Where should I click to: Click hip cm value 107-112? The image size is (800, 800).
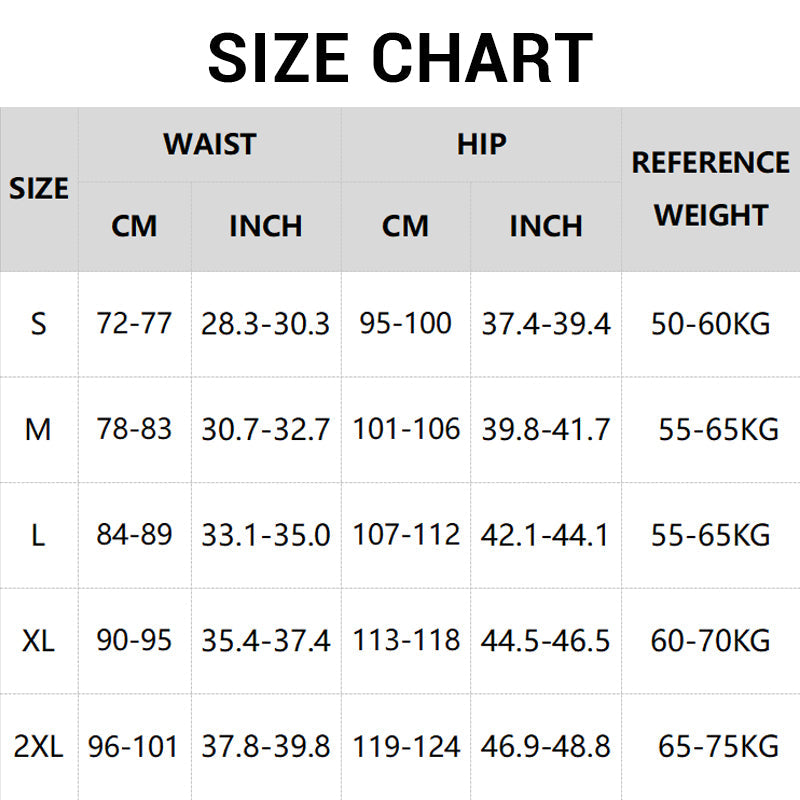click(x=406, y=536)
